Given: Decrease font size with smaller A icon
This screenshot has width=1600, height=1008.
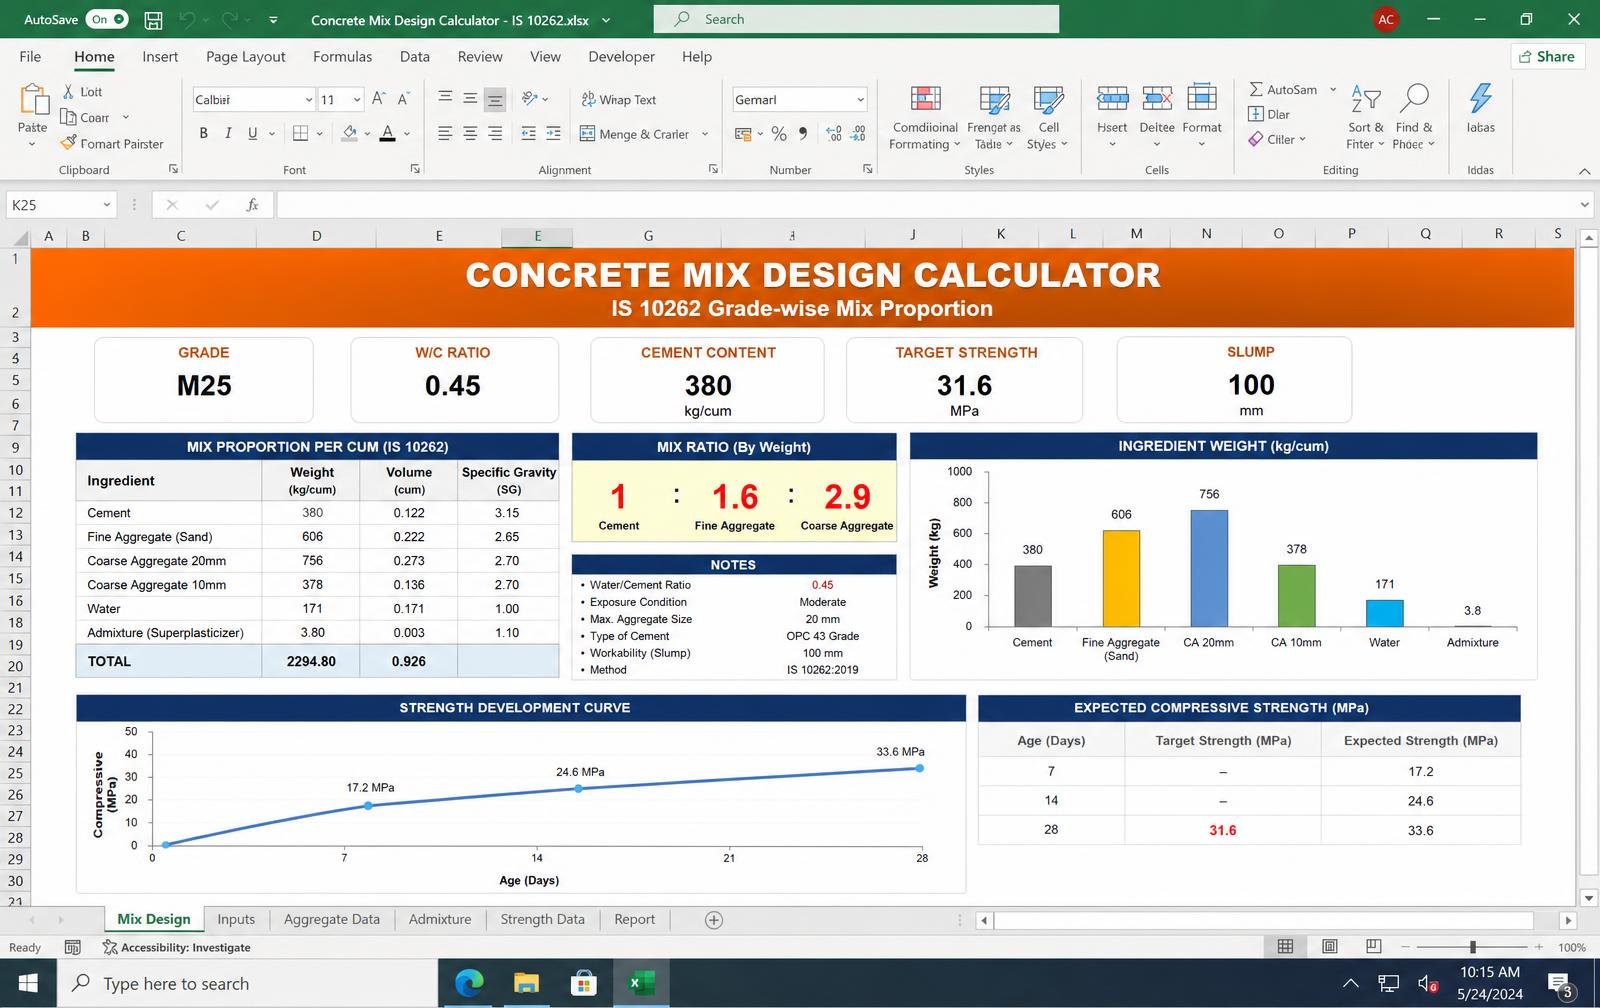Looking at the screenshot, I should 403,99.
